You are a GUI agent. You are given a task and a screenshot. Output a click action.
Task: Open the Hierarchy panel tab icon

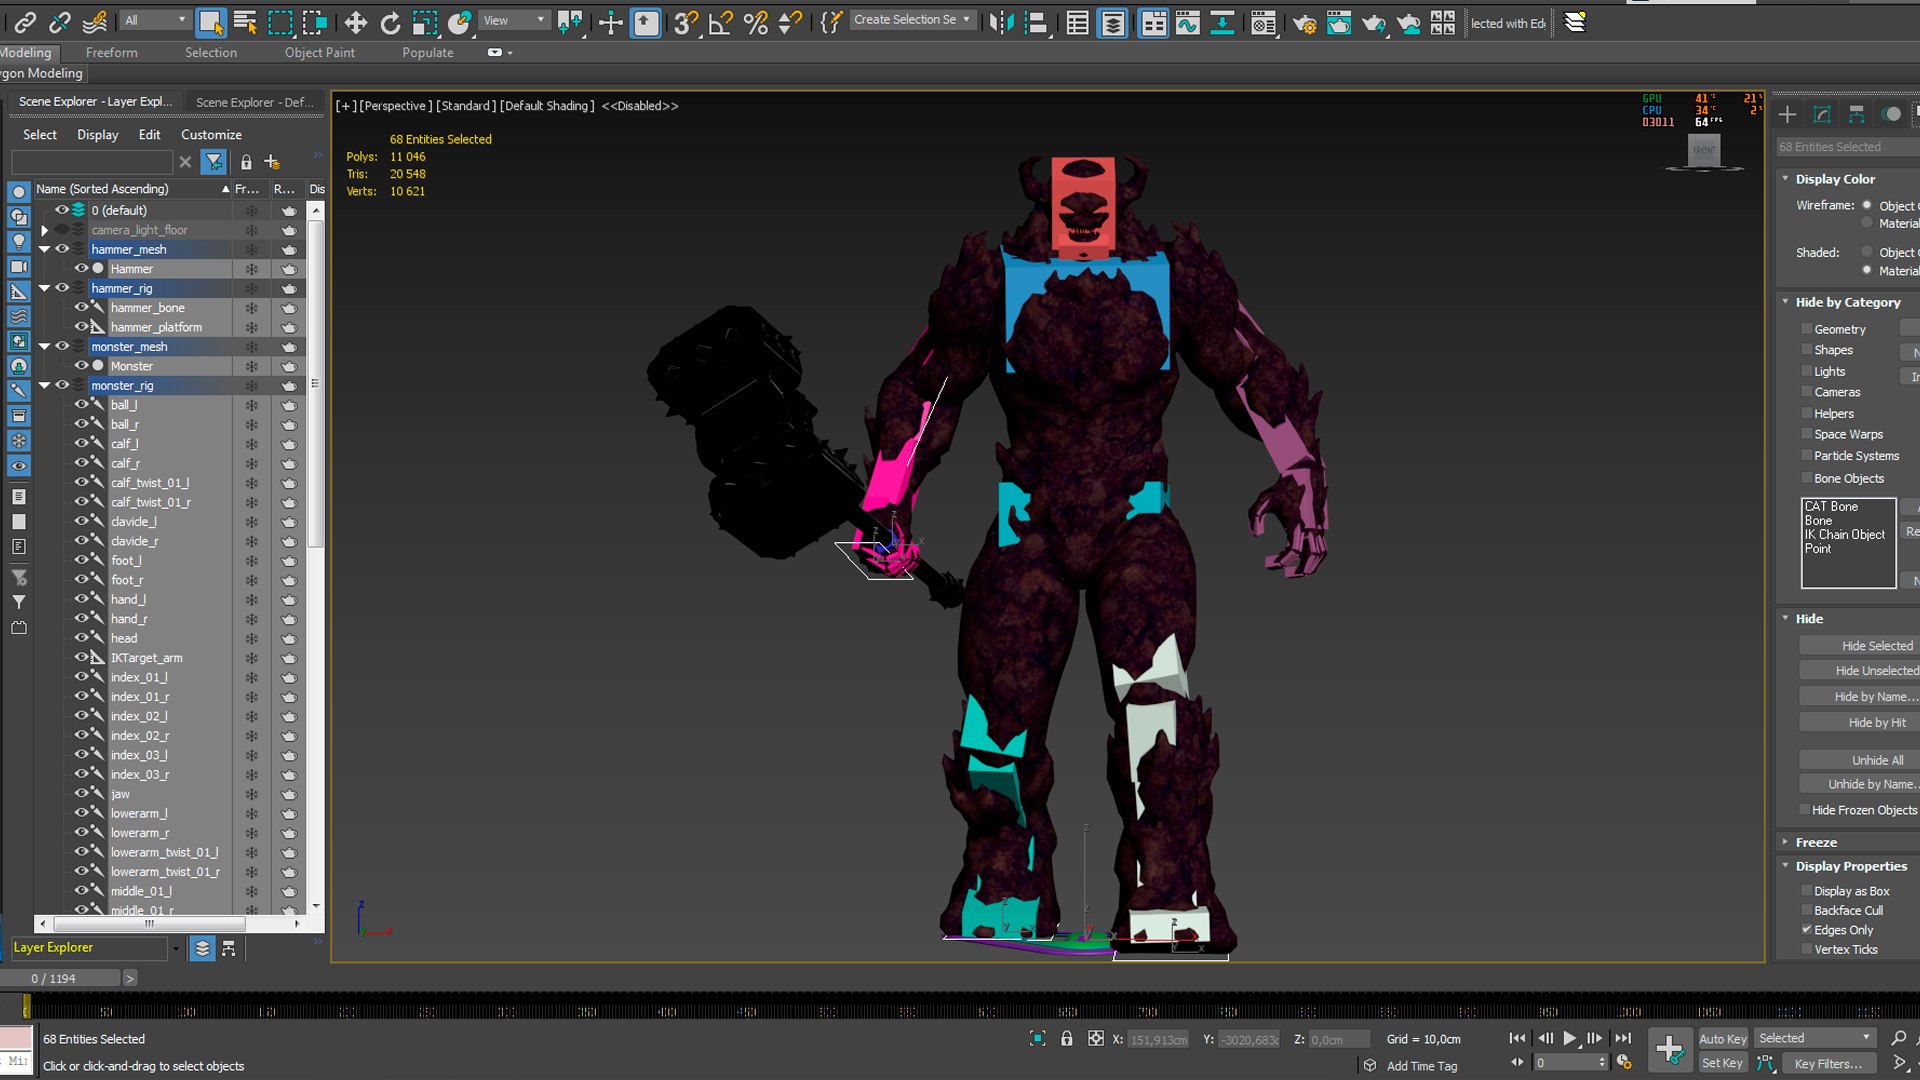coord(1857,114)
